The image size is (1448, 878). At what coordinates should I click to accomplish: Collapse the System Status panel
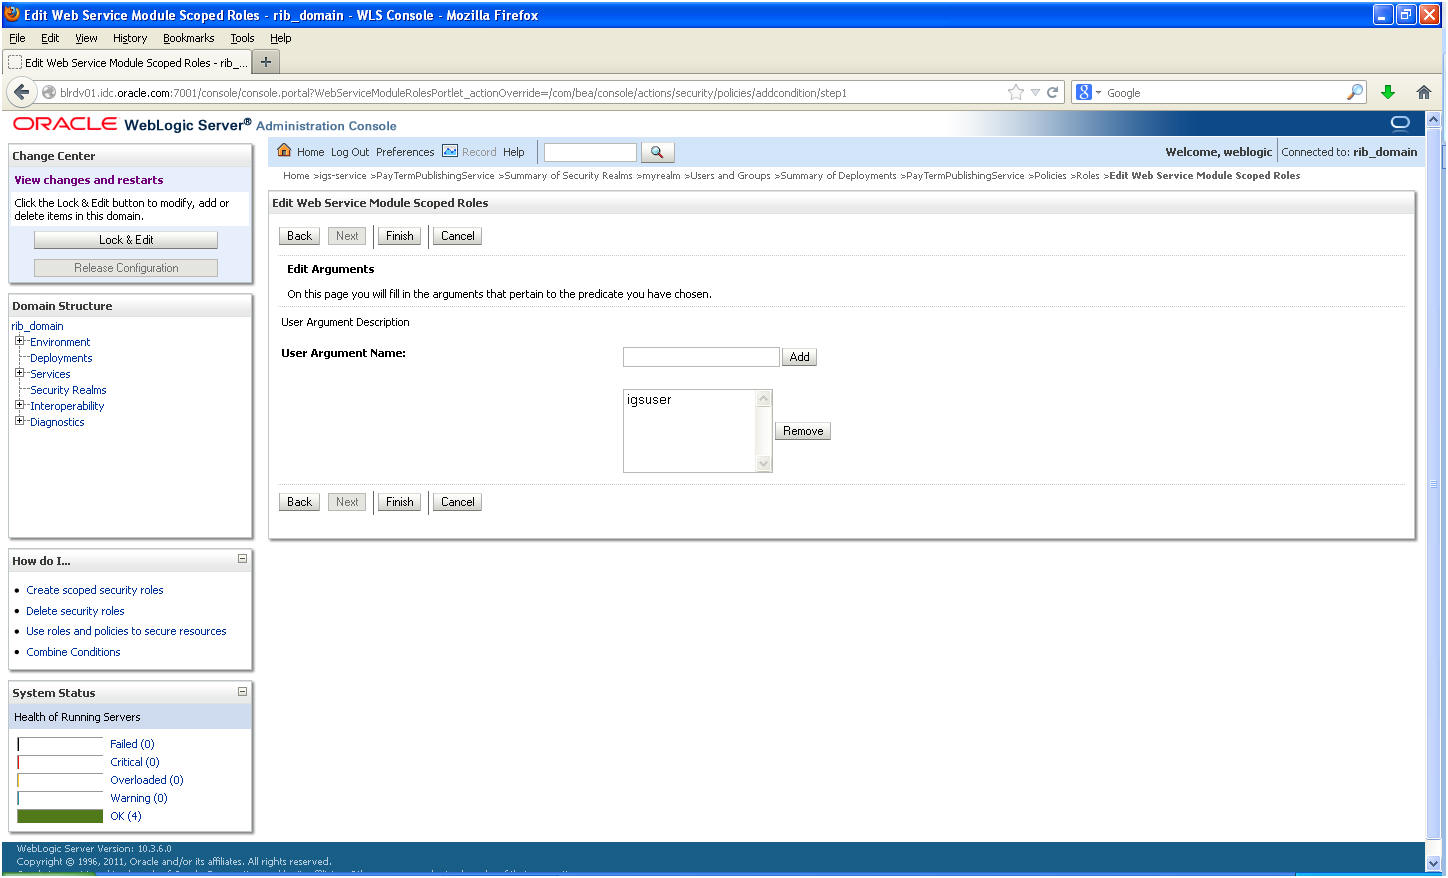[x=242, y=691]
